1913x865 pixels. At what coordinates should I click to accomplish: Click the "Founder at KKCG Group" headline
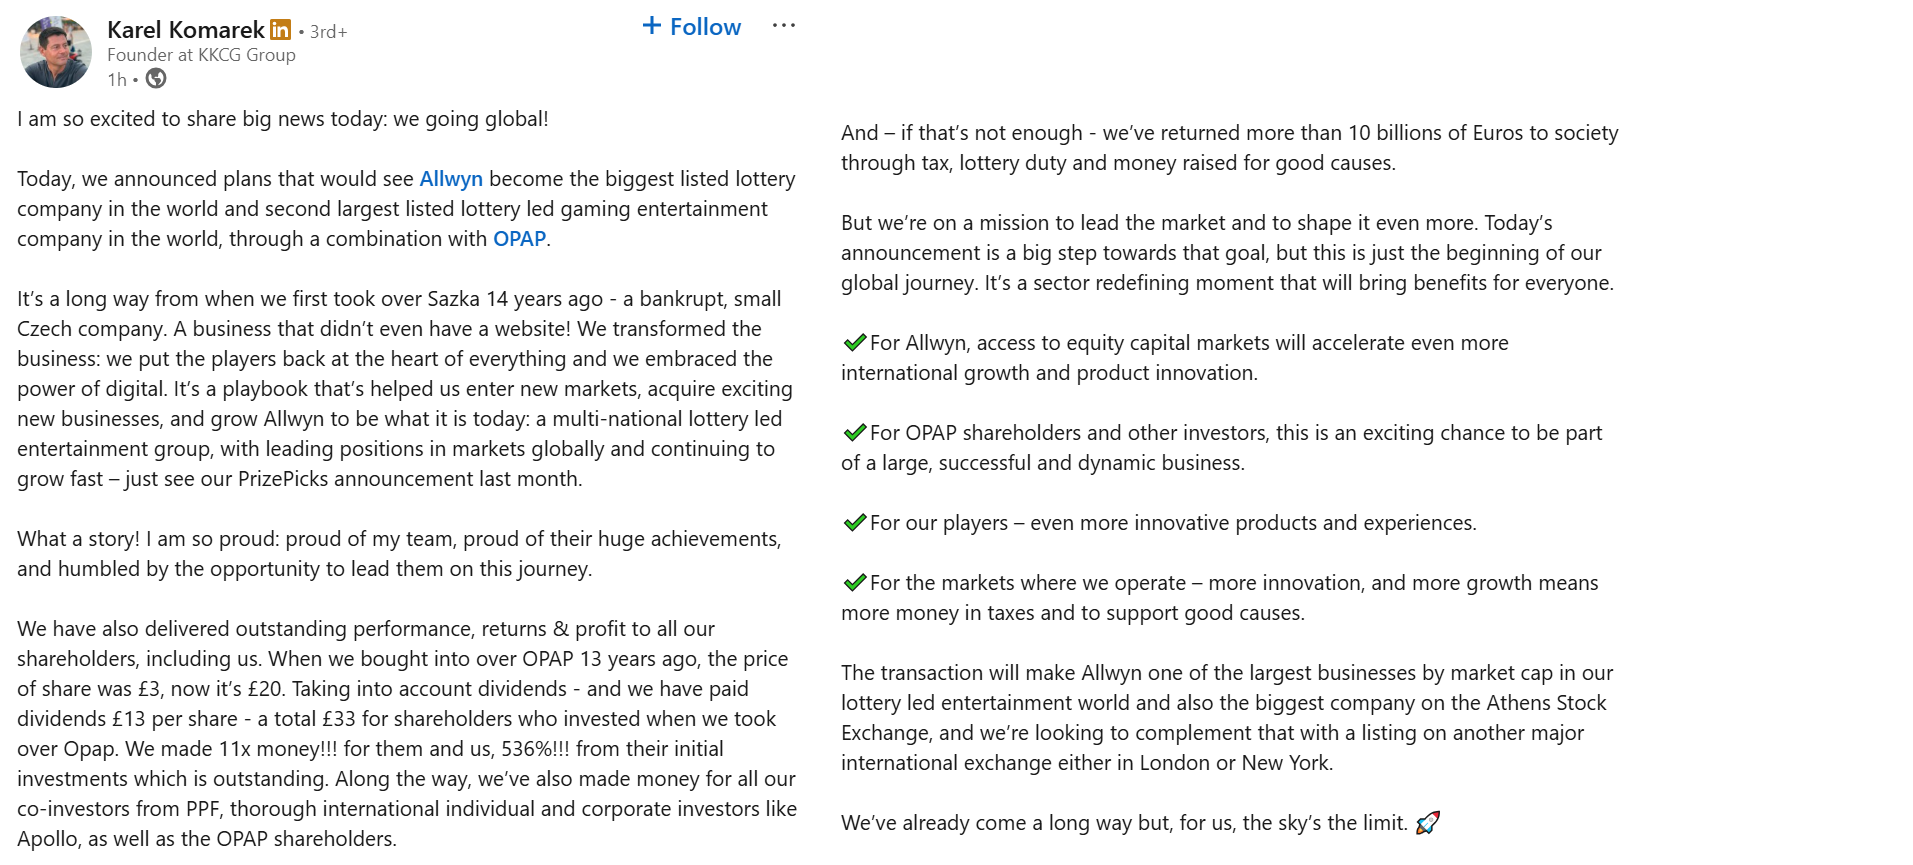click(201, 55)
